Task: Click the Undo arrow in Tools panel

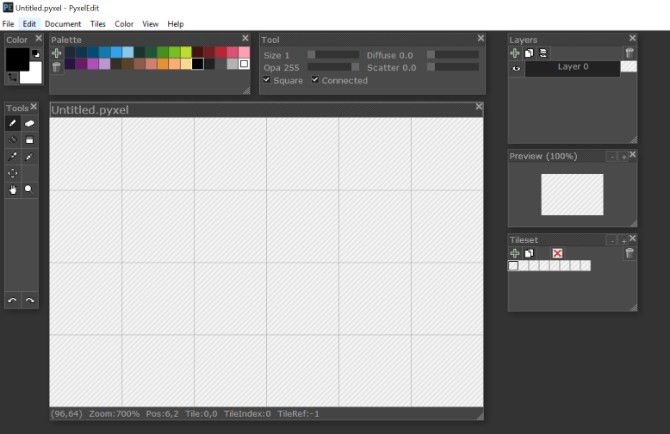Action: click(12, 300)
